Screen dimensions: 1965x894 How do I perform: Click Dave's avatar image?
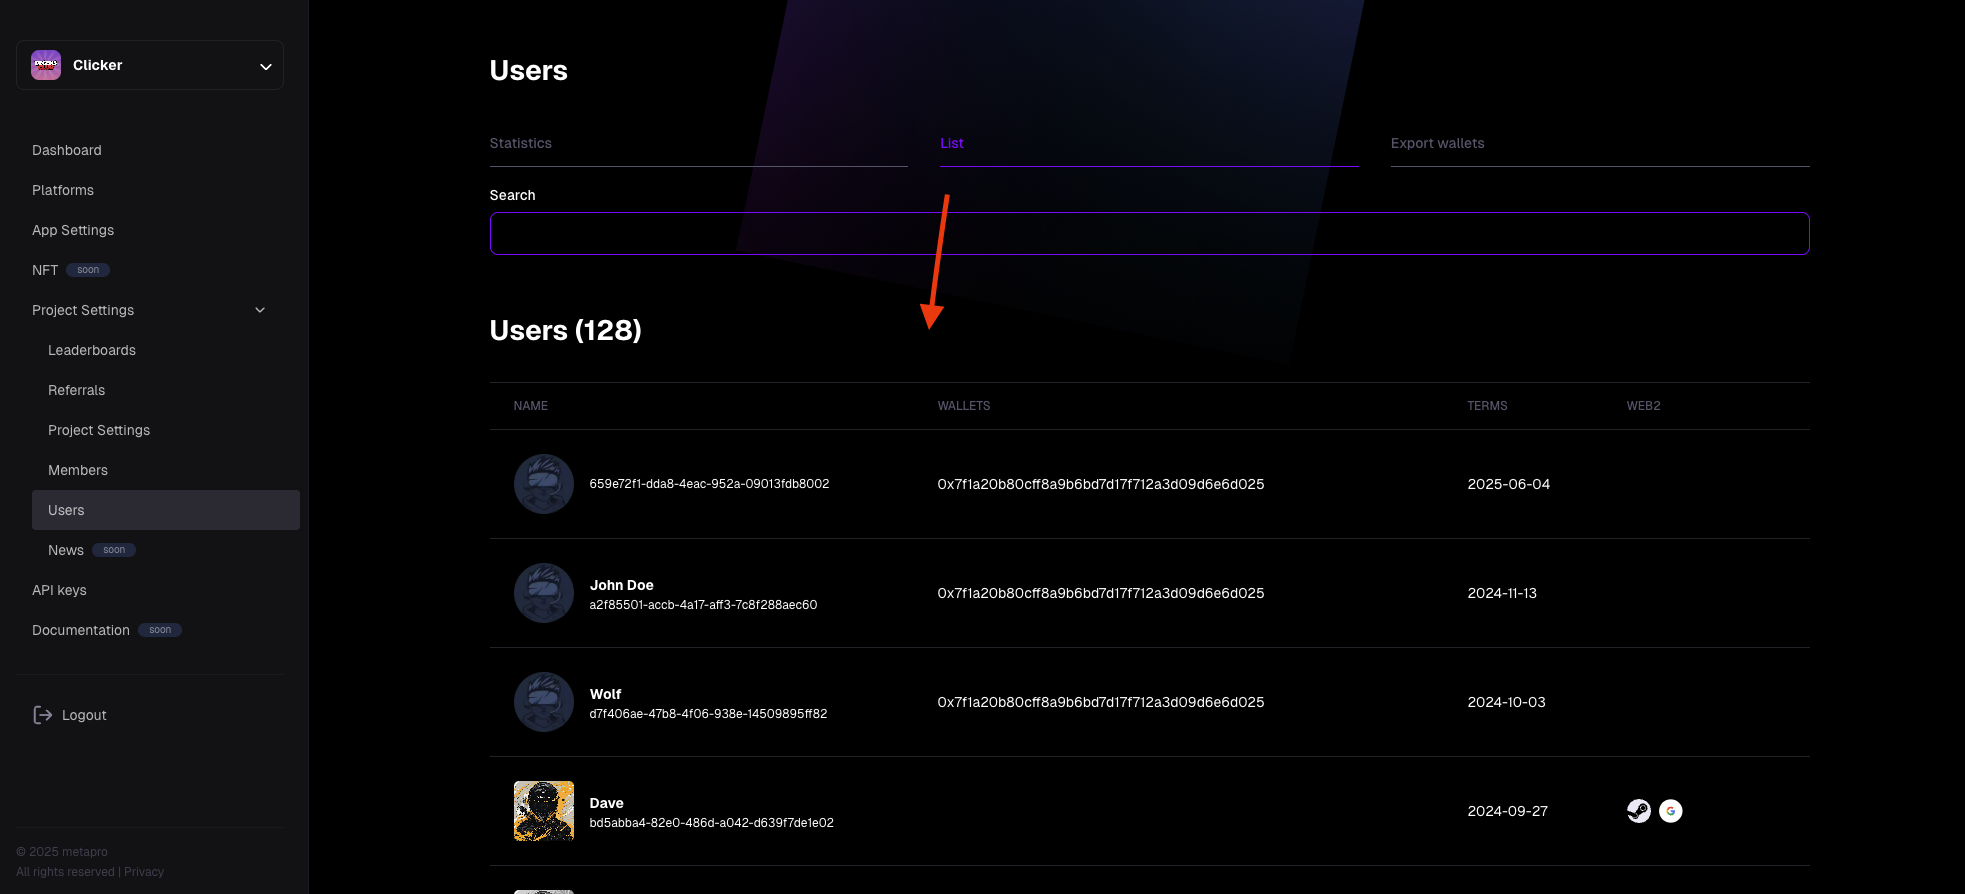(x=544, y=811)
